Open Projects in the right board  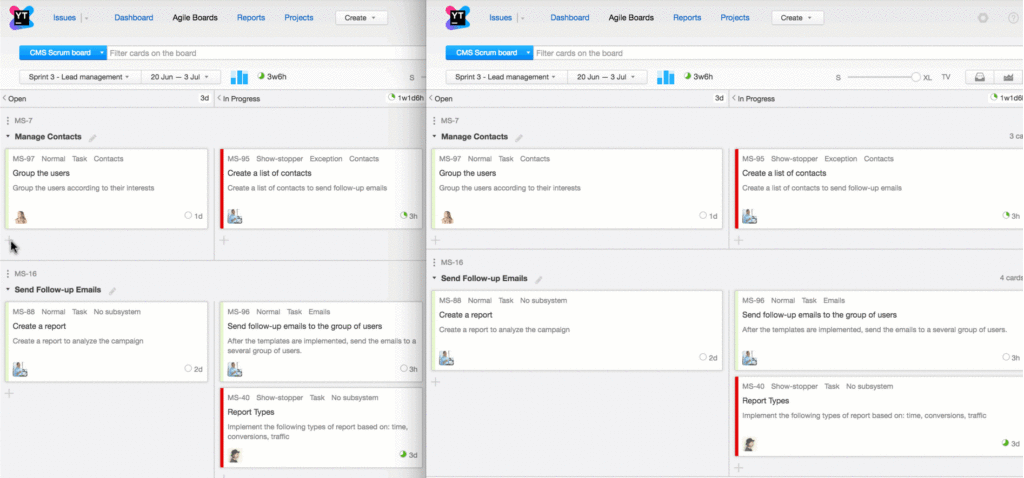(x=735, y=18)
